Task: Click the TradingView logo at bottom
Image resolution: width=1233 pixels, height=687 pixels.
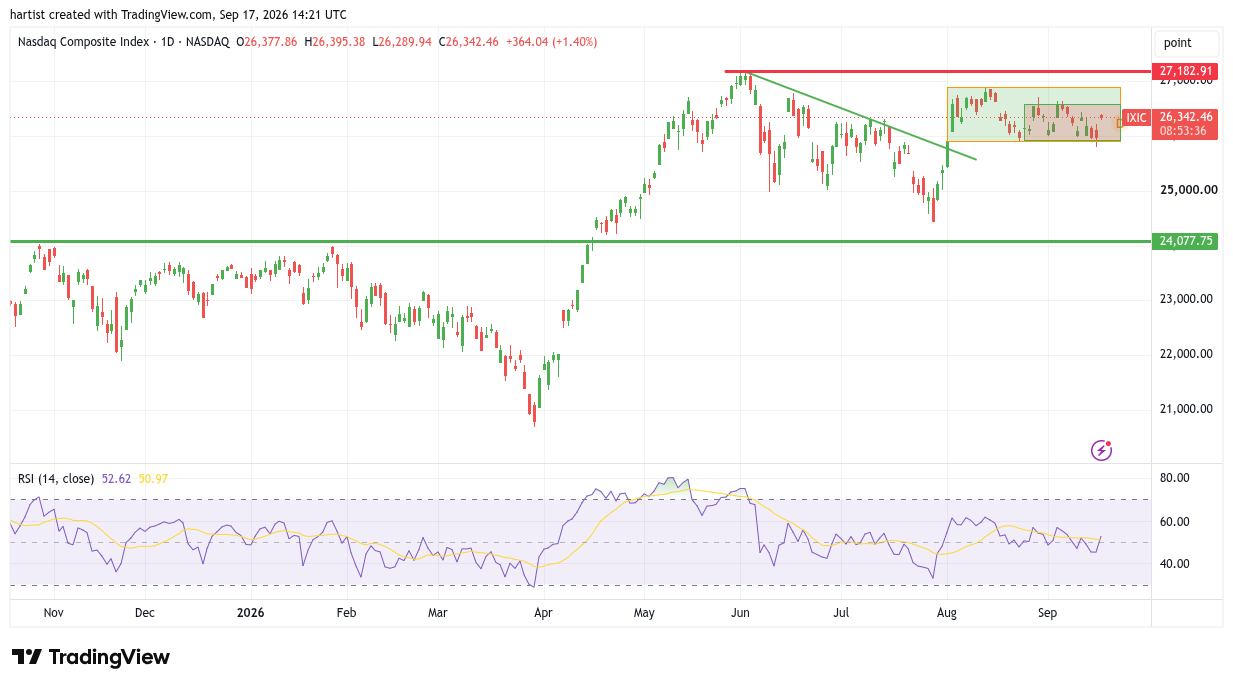Action: [91, 657]
